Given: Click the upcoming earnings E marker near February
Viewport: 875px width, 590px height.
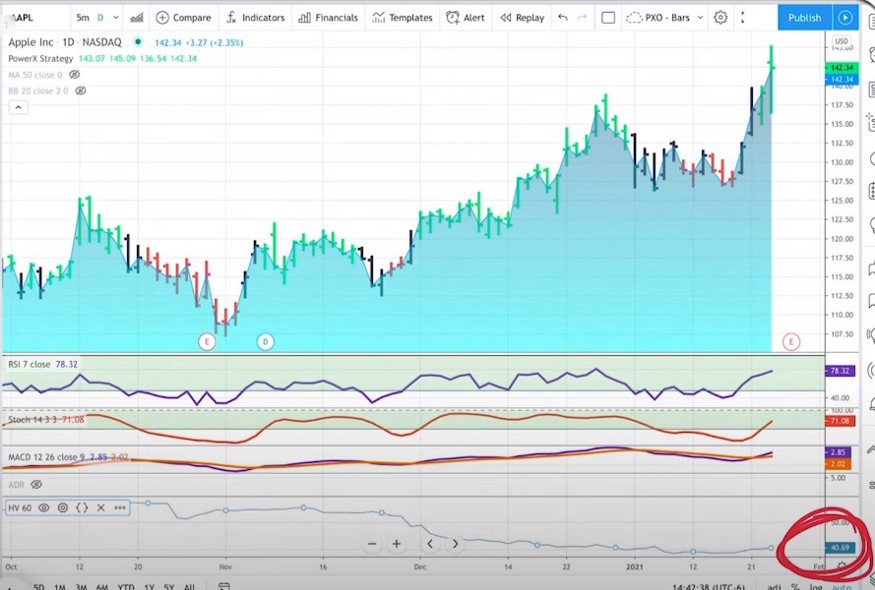Looking at the screenshot, I should [791, 342].
